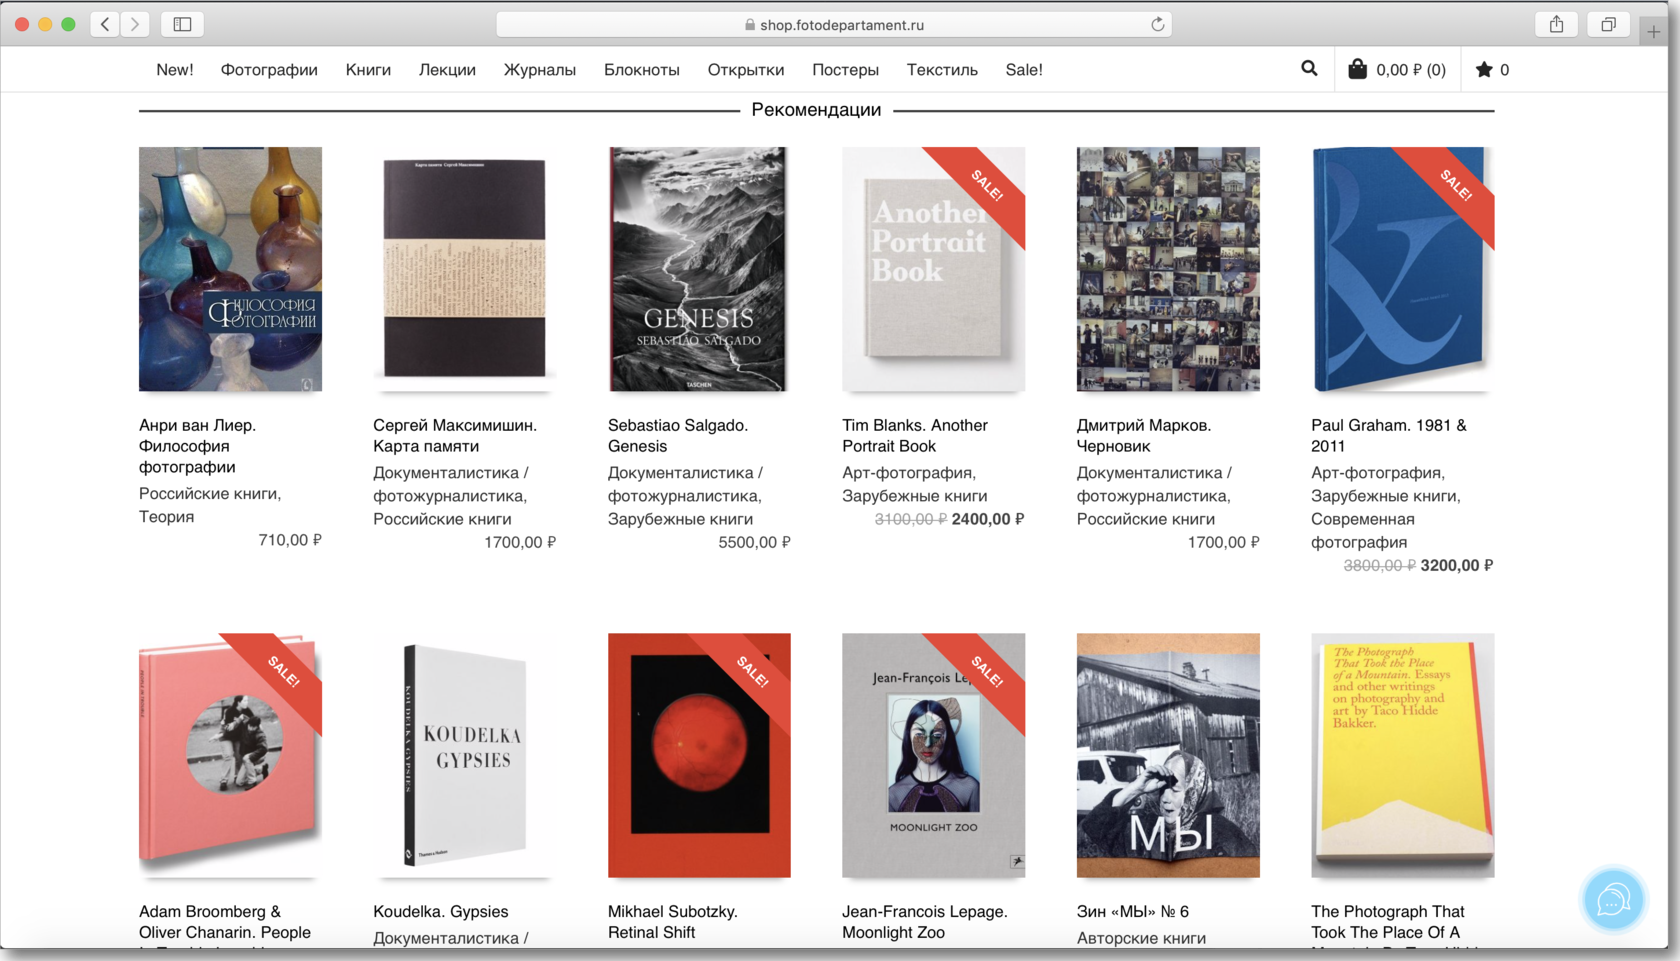1680x961 pixels.
Task: Open the Черновик photo-grid book cover
Action: (x=1168, y=269)
